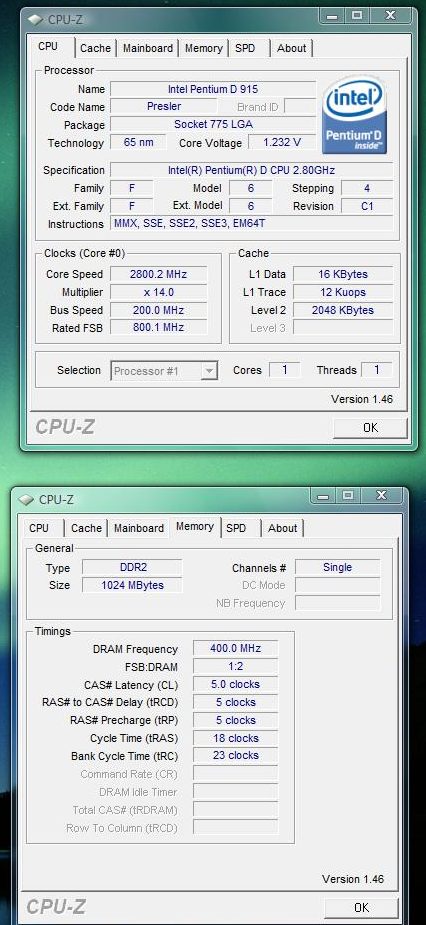Click the L1 Data value '16 KBytes'

point(343,274)
